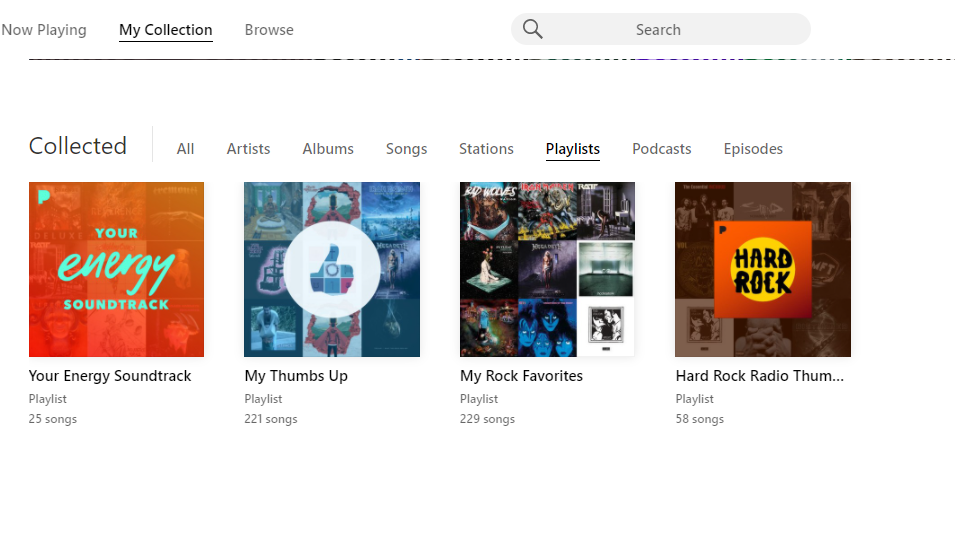Viewport: 955px width, 534px height.
Task: Select the Songs filter
Action: pos(406,149)
